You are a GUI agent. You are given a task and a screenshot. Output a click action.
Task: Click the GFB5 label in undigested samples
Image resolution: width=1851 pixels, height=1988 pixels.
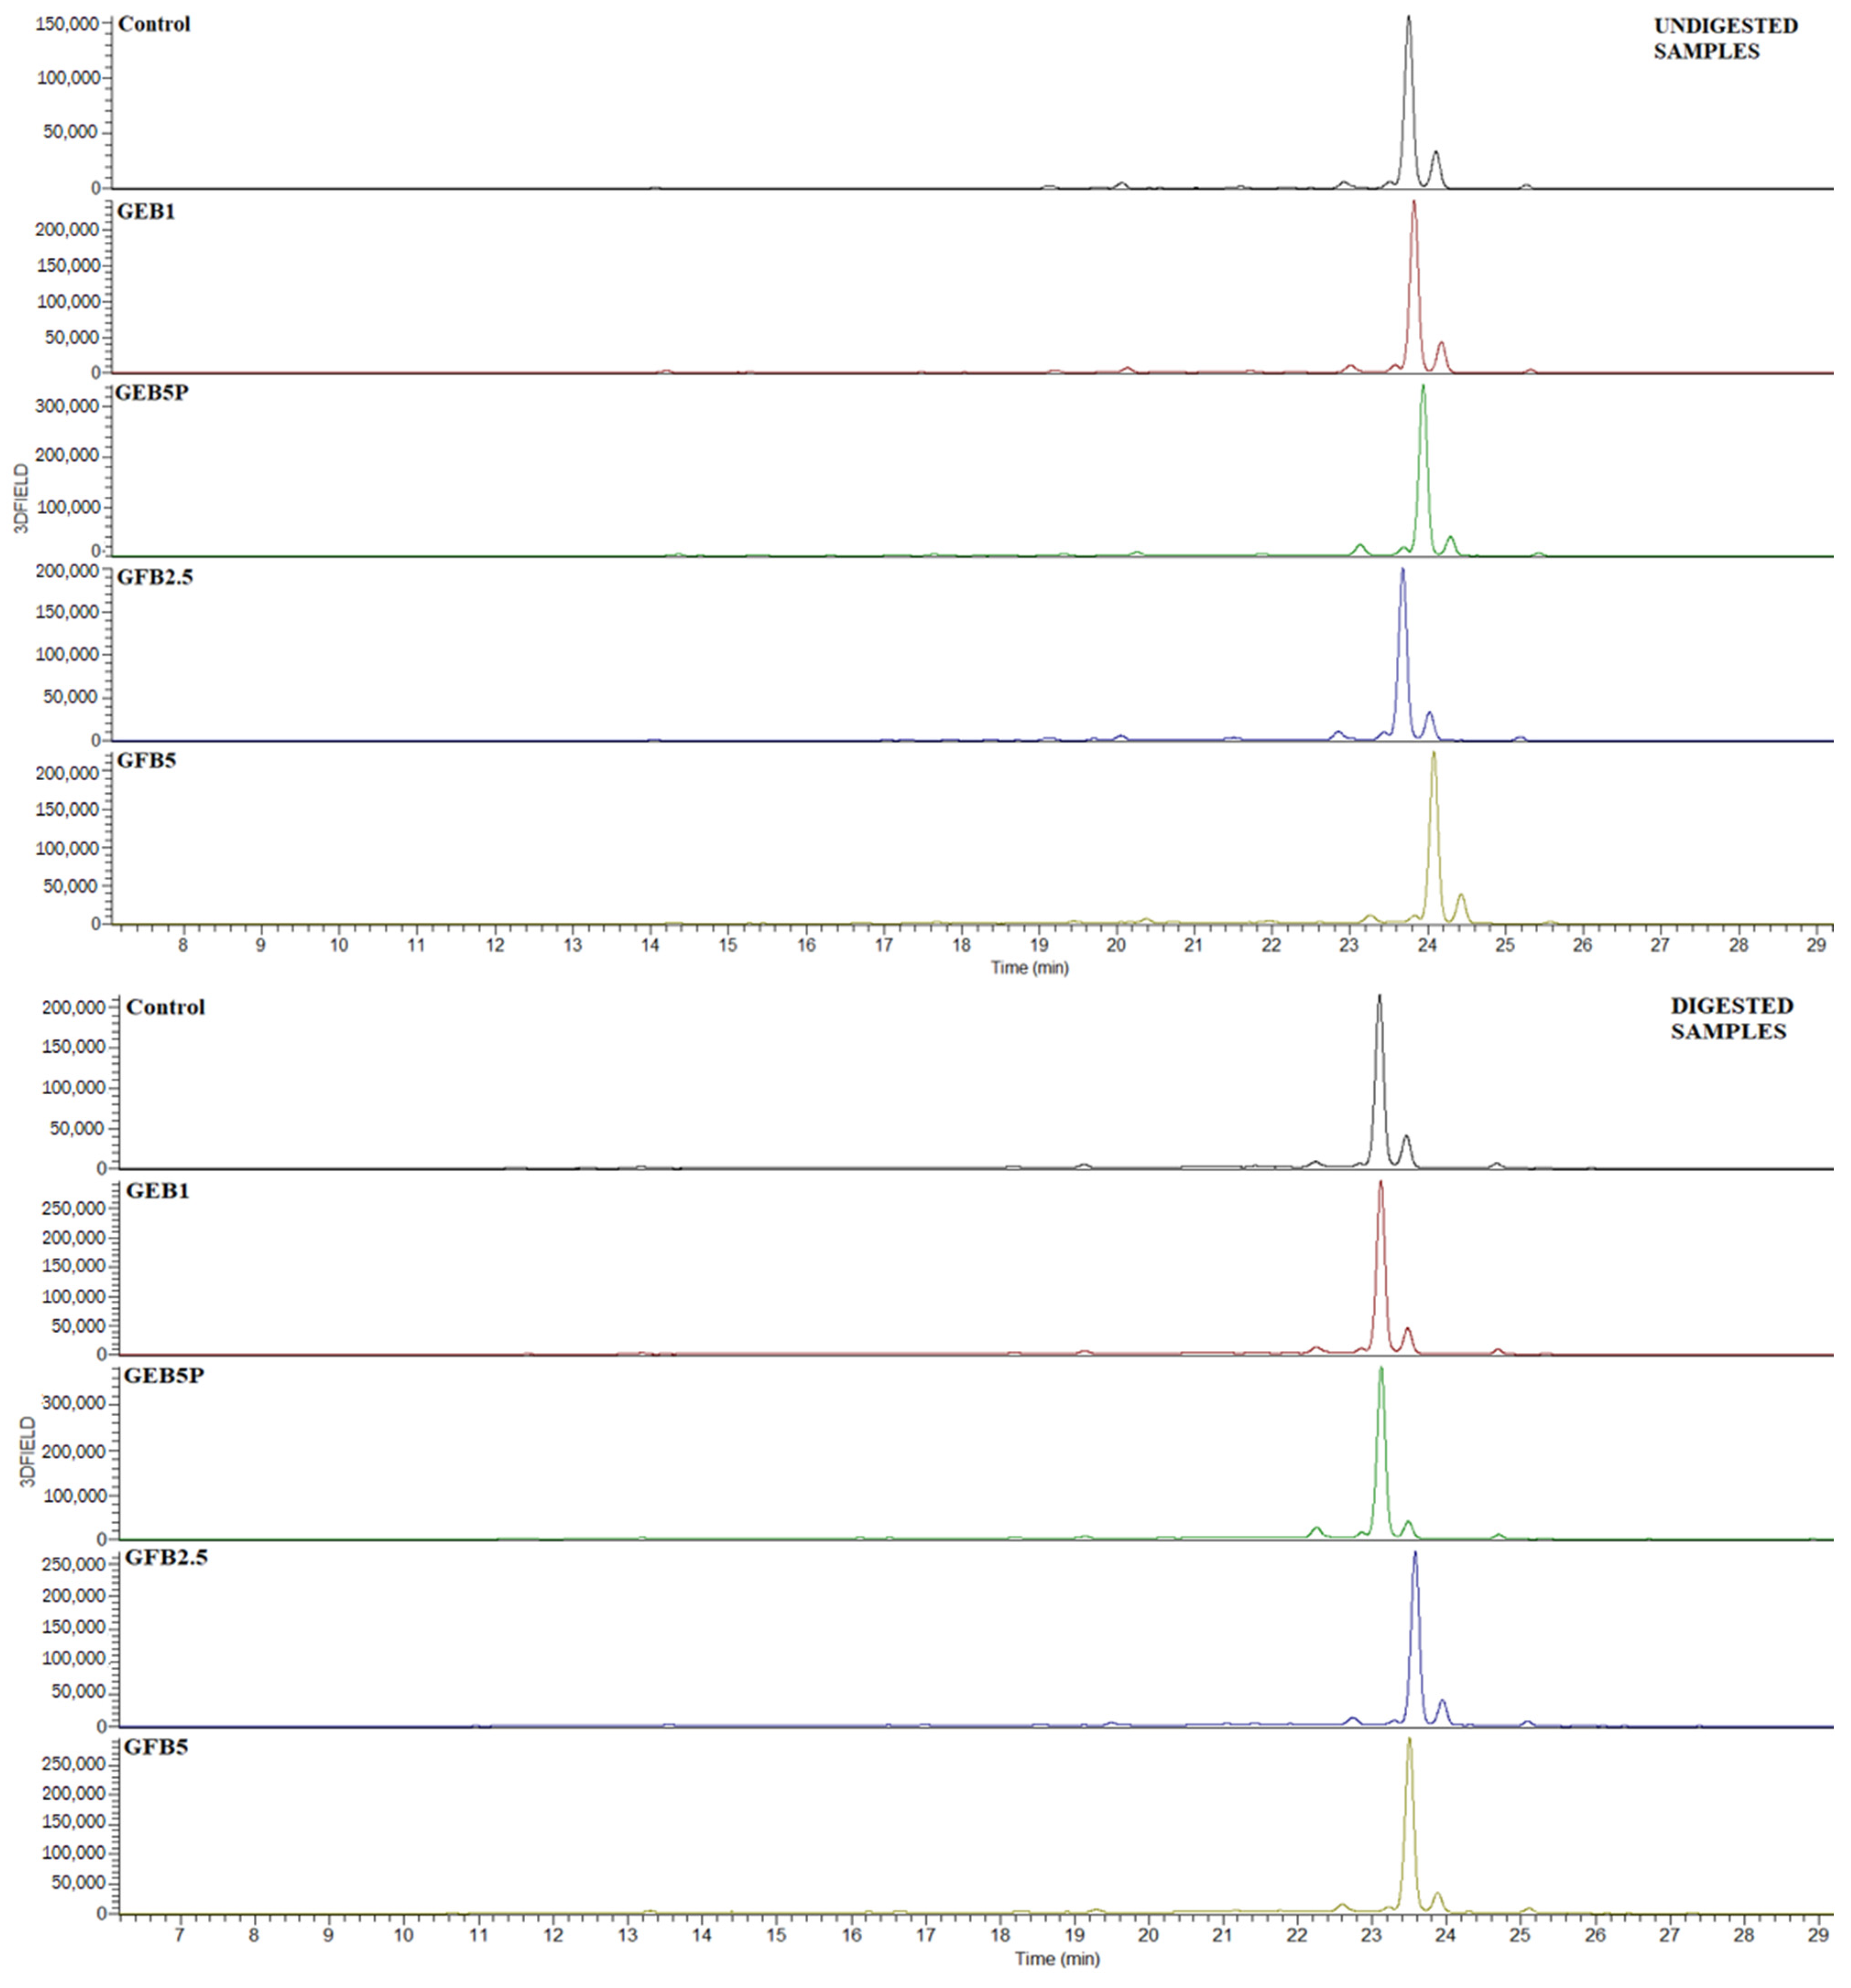click(x=146, y=761)
